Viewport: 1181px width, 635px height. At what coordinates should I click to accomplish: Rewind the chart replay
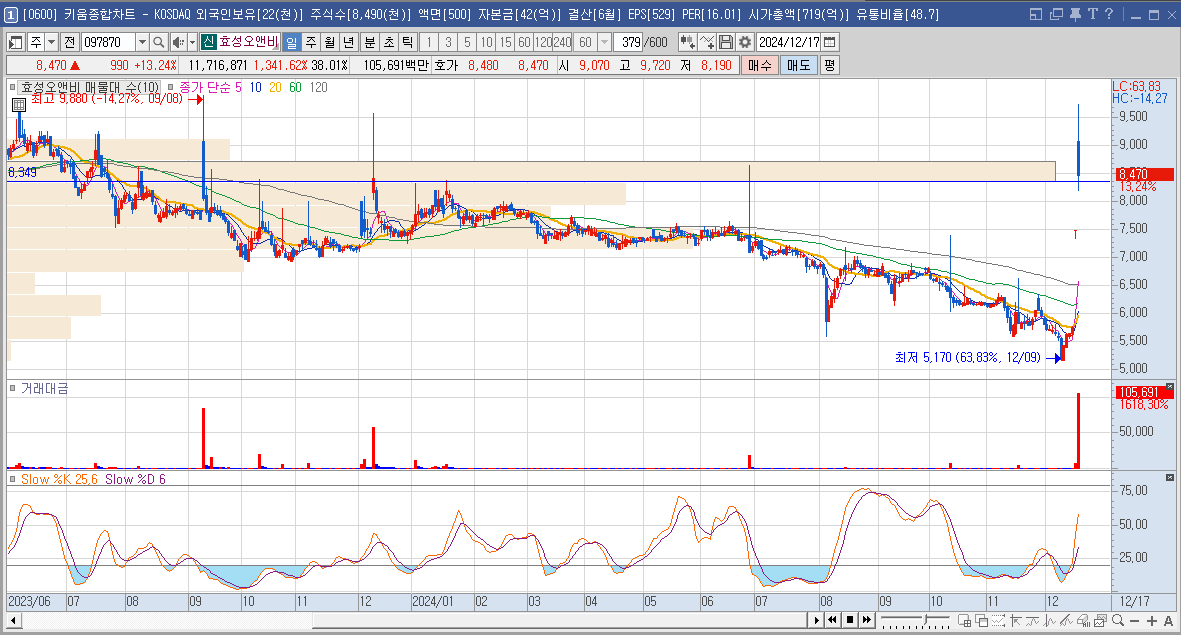(x=832, y=620)
